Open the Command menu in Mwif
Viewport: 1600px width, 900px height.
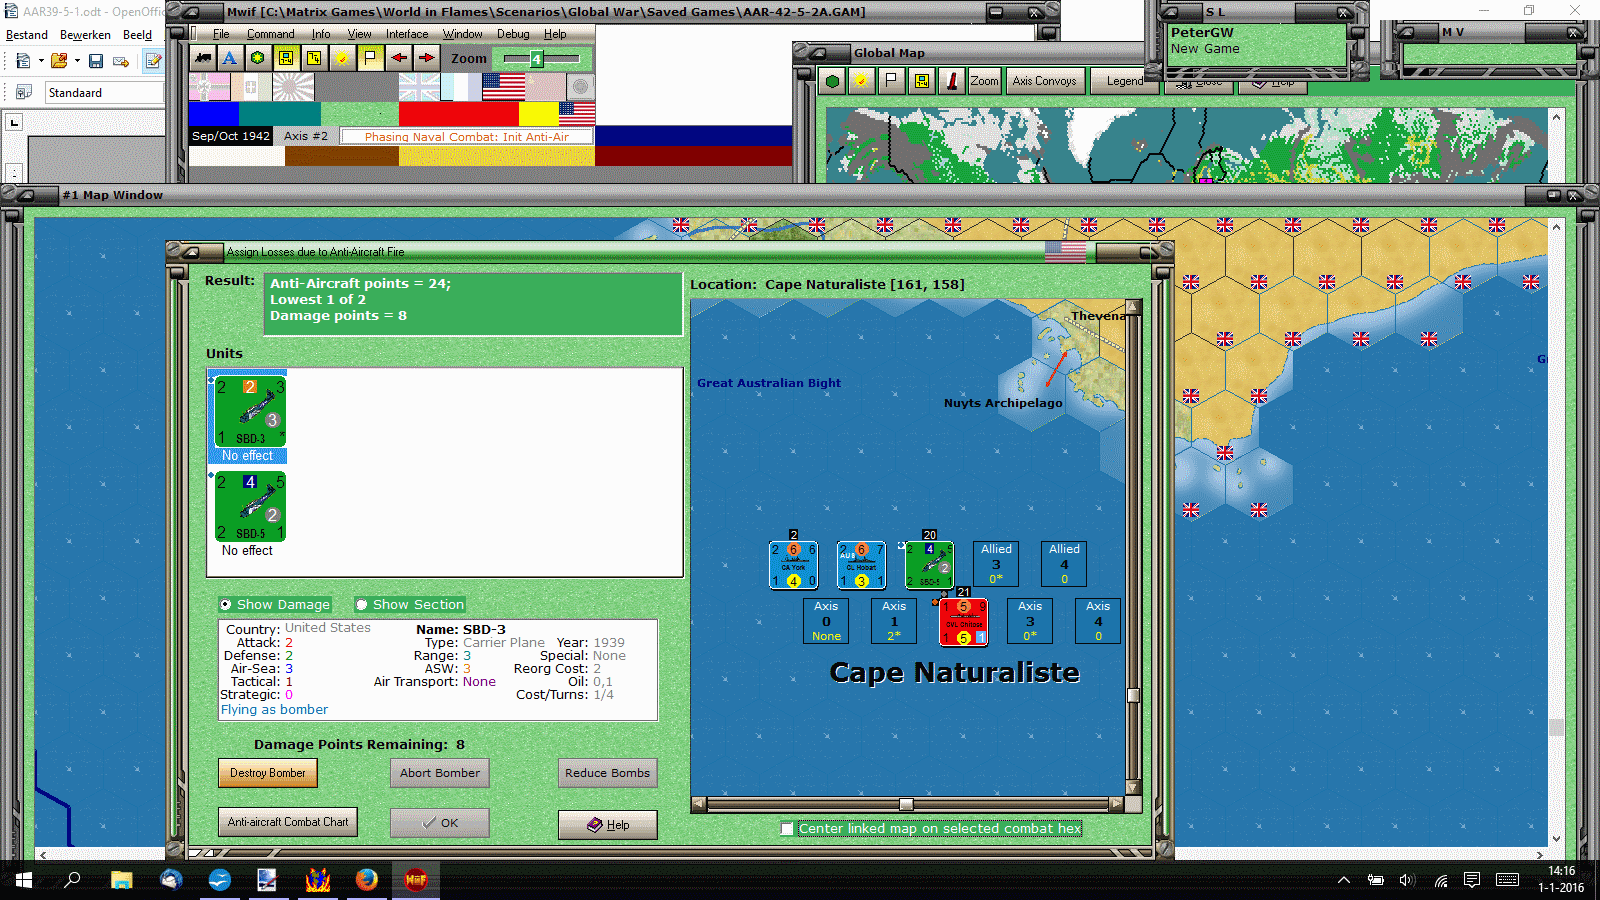pyautogui.click(x=270, y=34)
